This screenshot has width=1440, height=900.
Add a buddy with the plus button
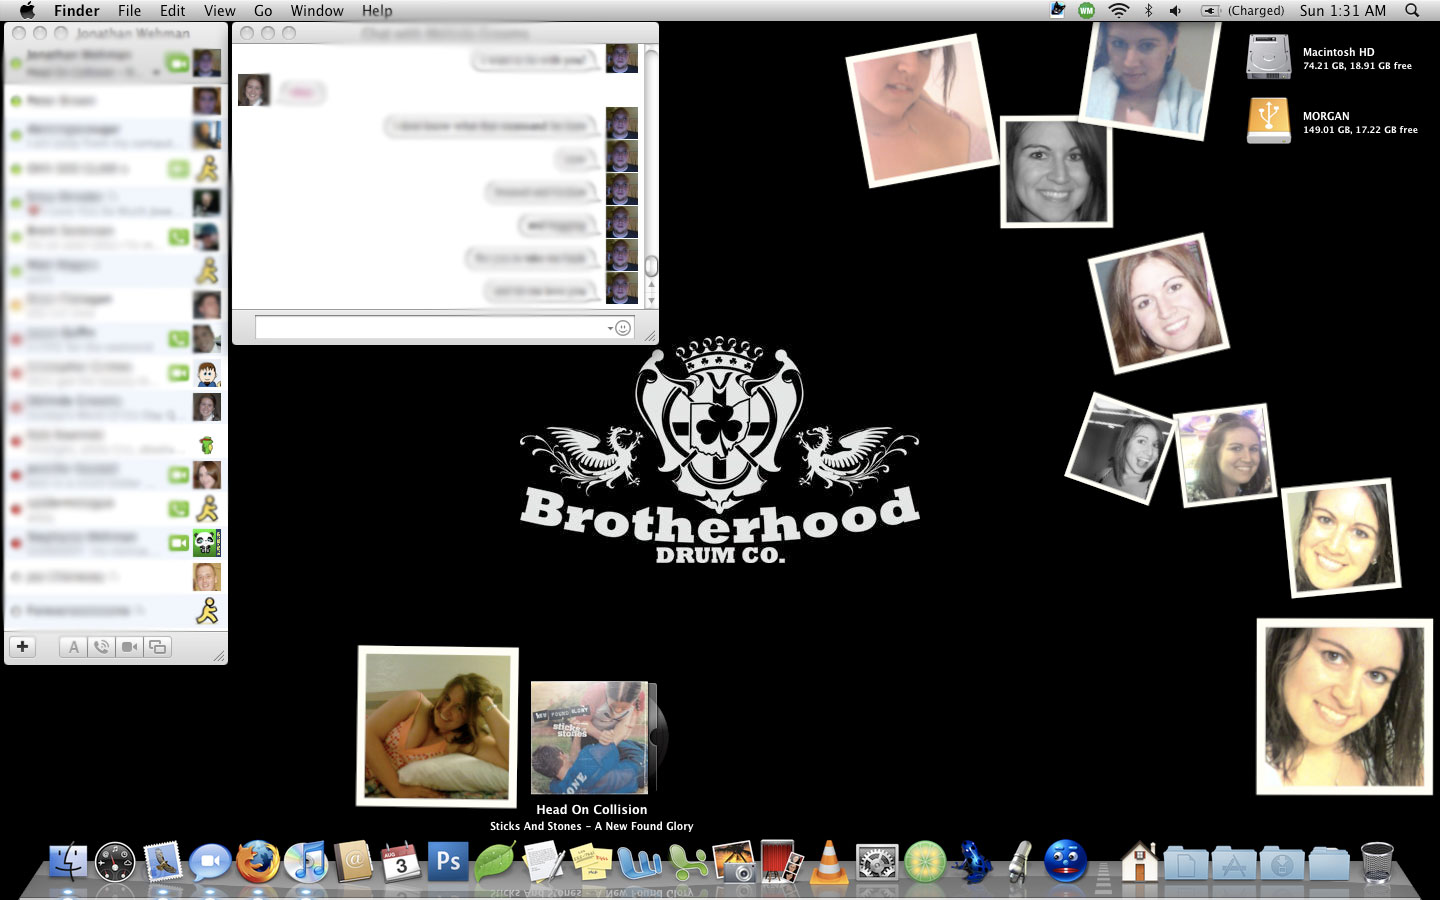[22, 646]
